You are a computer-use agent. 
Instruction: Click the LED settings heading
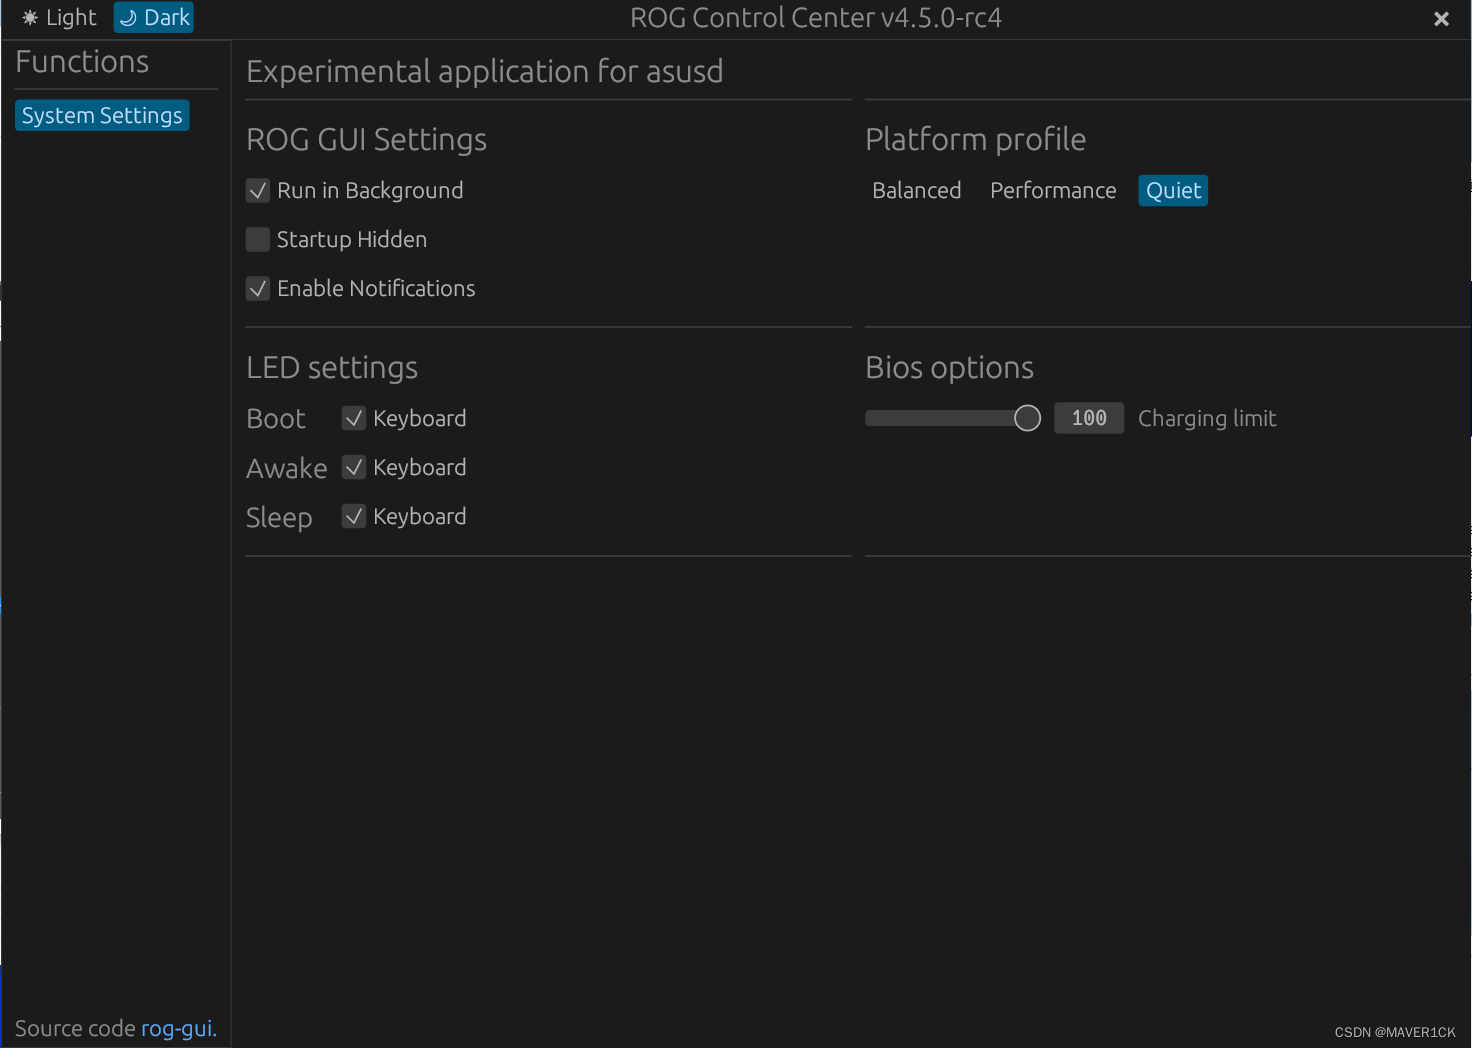pos(332,368)
